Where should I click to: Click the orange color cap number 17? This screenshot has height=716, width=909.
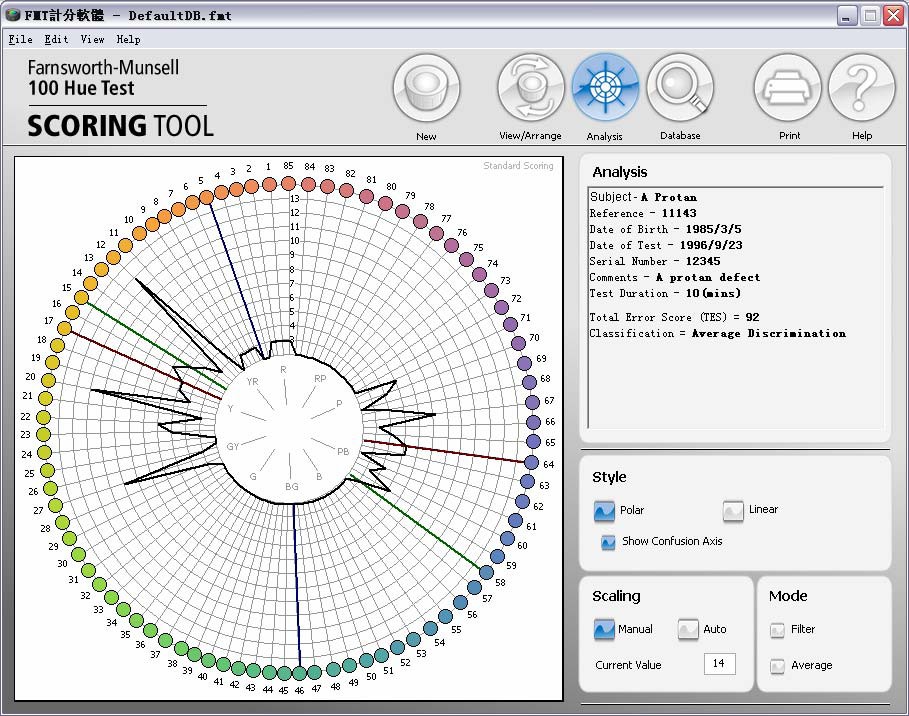click(65, 328)
